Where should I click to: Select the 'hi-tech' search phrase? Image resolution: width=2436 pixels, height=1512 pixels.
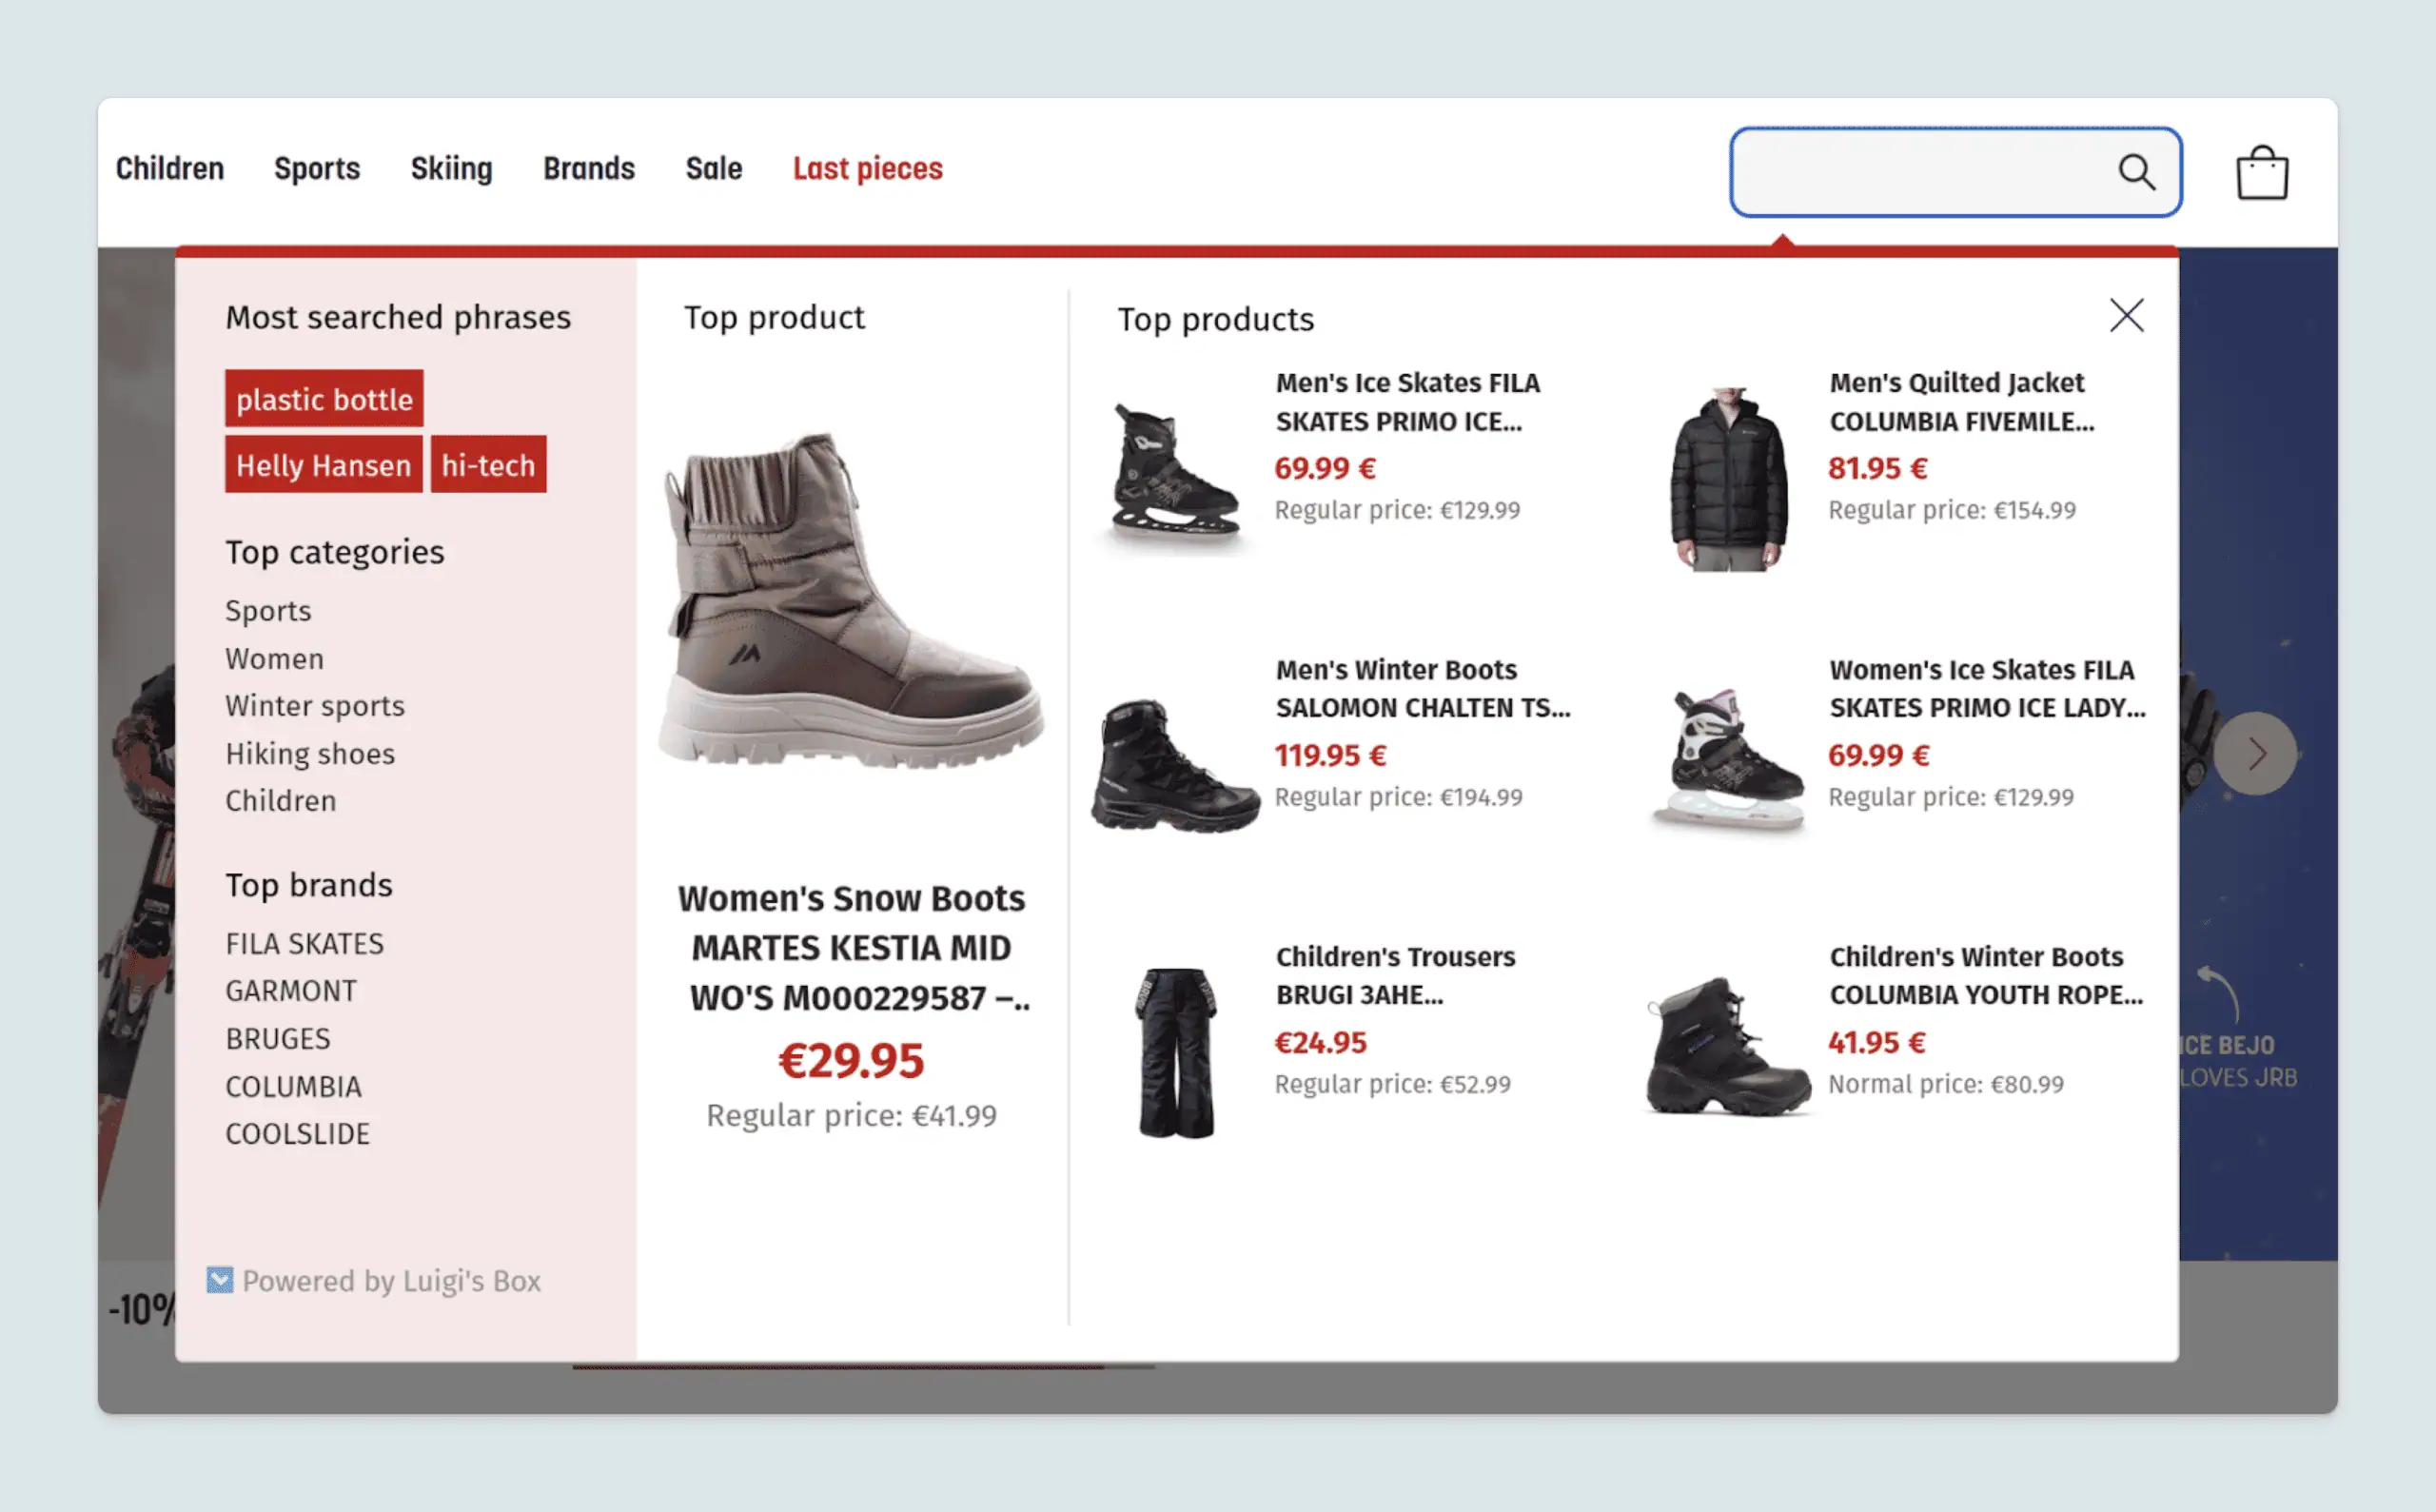coord(488,465)
